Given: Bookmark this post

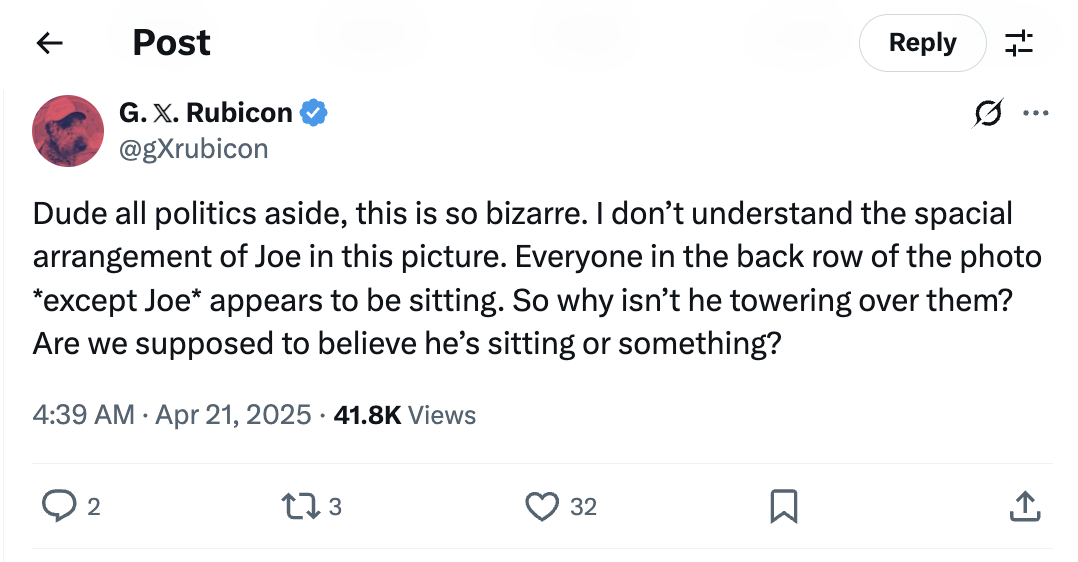Looking at the screenshot, I should 783,507.
